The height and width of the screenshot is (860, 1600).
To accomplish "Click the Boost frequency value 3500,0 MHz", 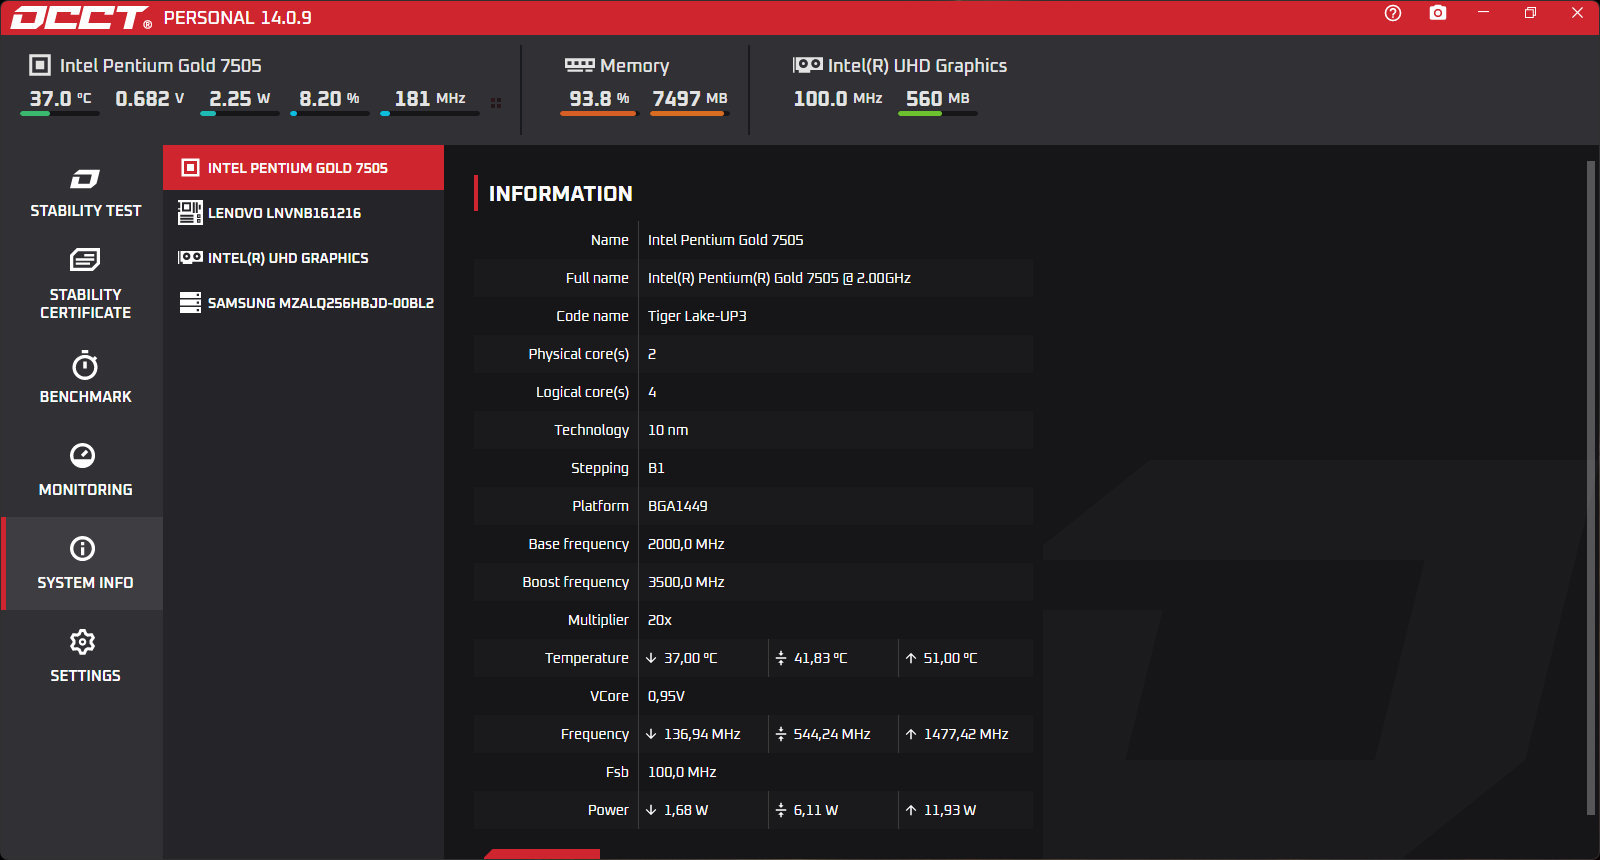I will tap(686, 582).
